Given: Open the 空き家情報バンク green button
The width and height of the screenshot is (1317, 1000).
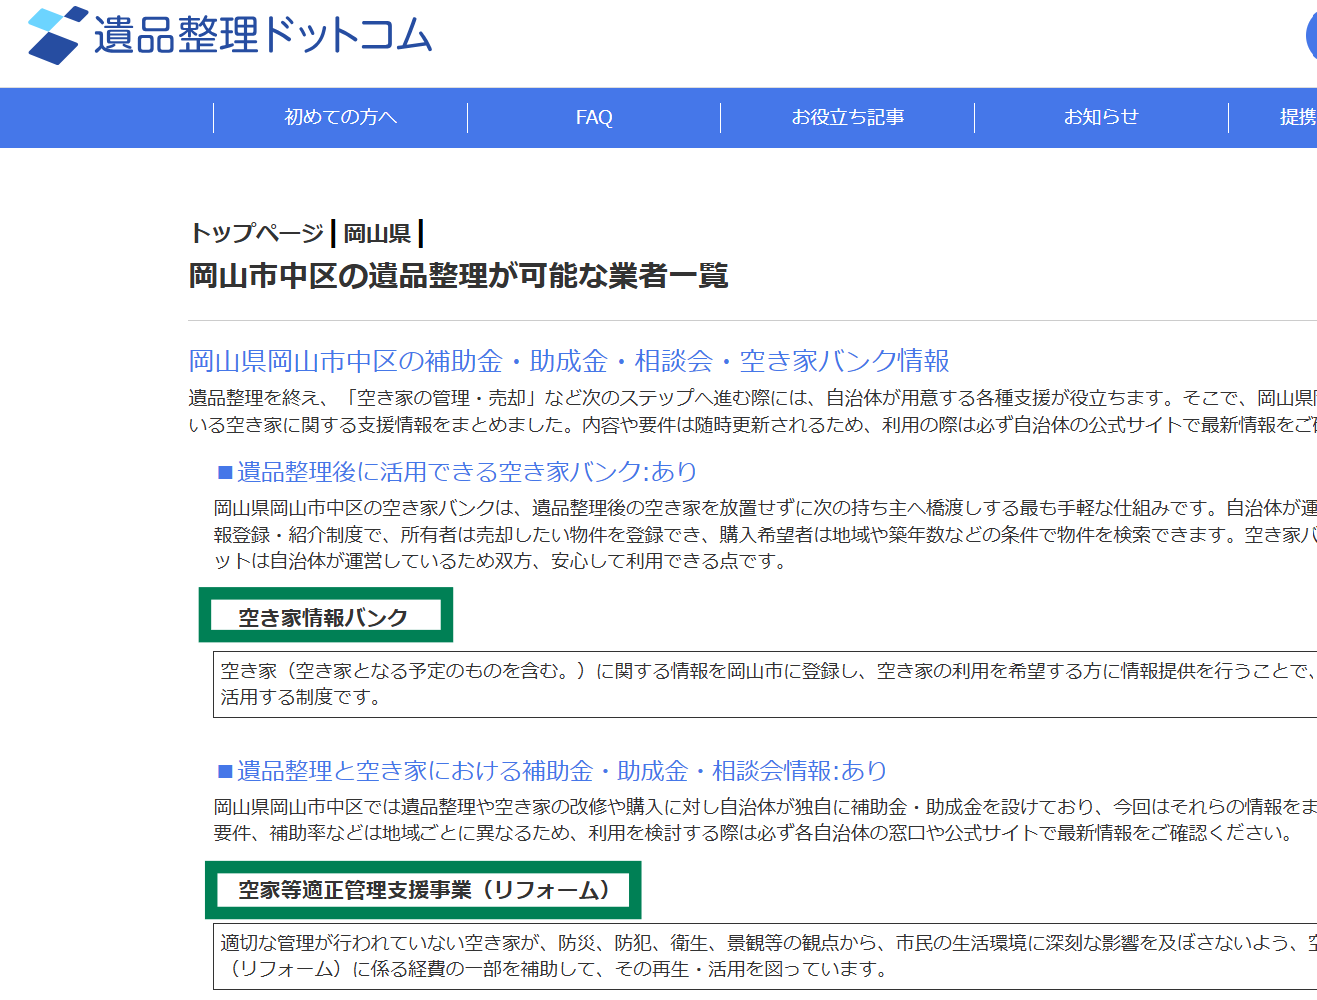Looking at the screenshot, I should pyautogui.click(x=325, y=616).
